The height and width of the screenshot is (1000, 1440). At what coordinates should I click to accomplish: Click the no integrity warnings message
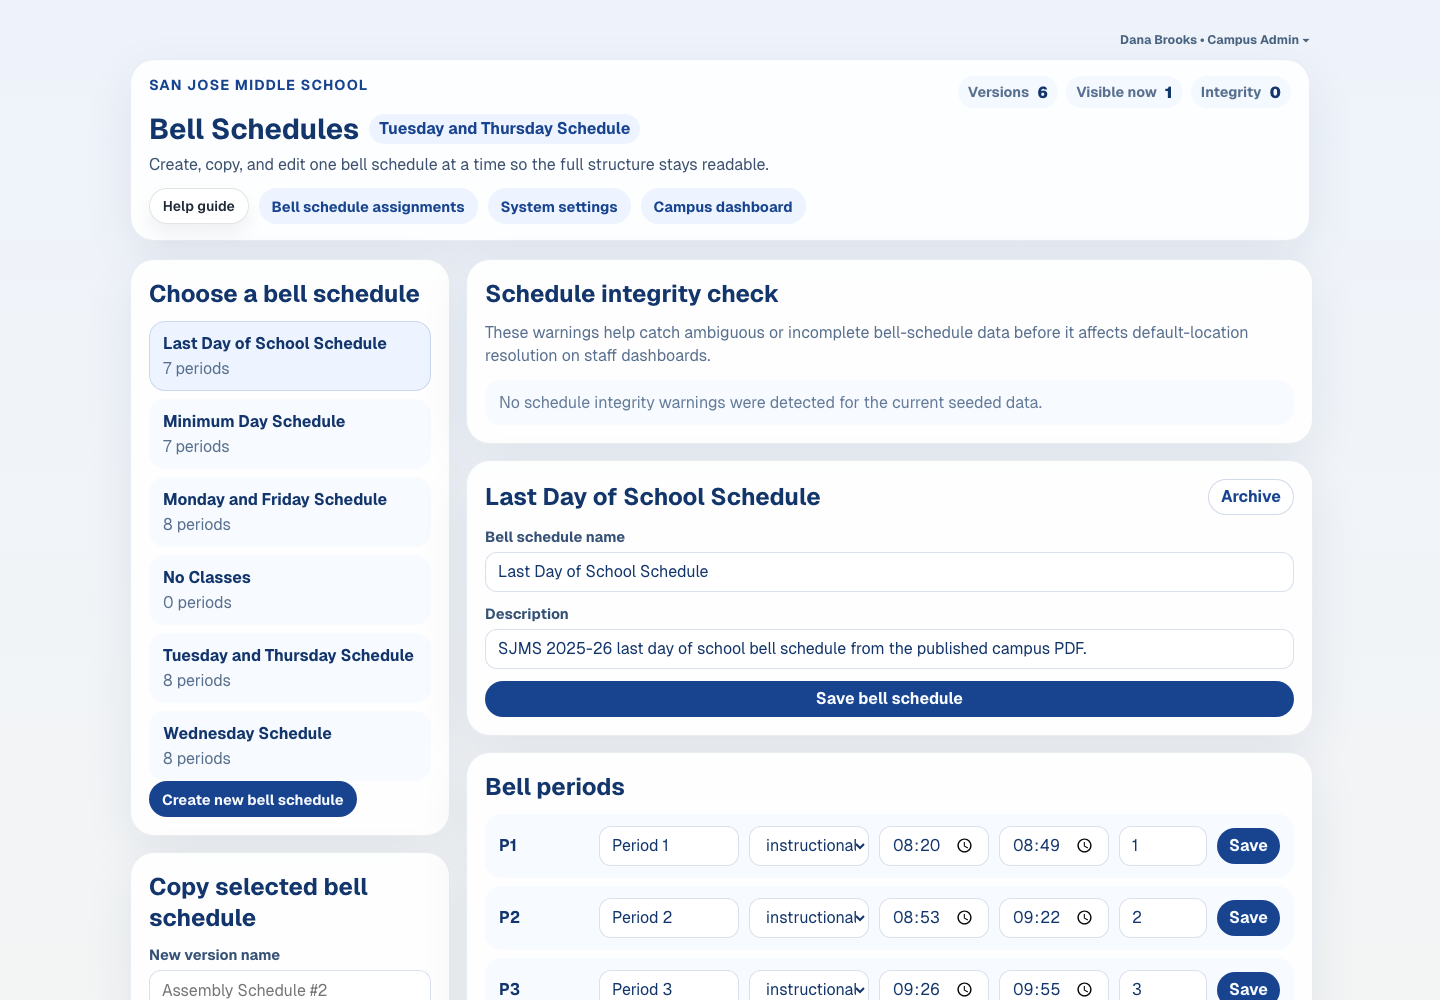(889, 402)
